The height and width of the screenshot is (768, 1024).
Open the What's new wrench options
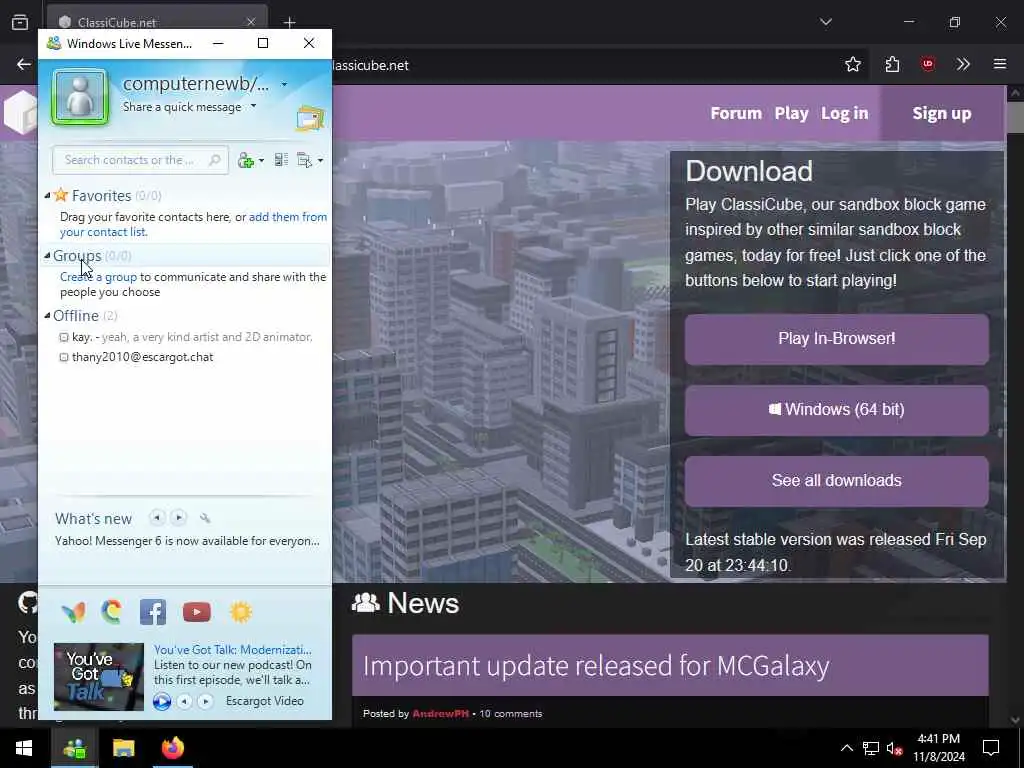point(205,519)
